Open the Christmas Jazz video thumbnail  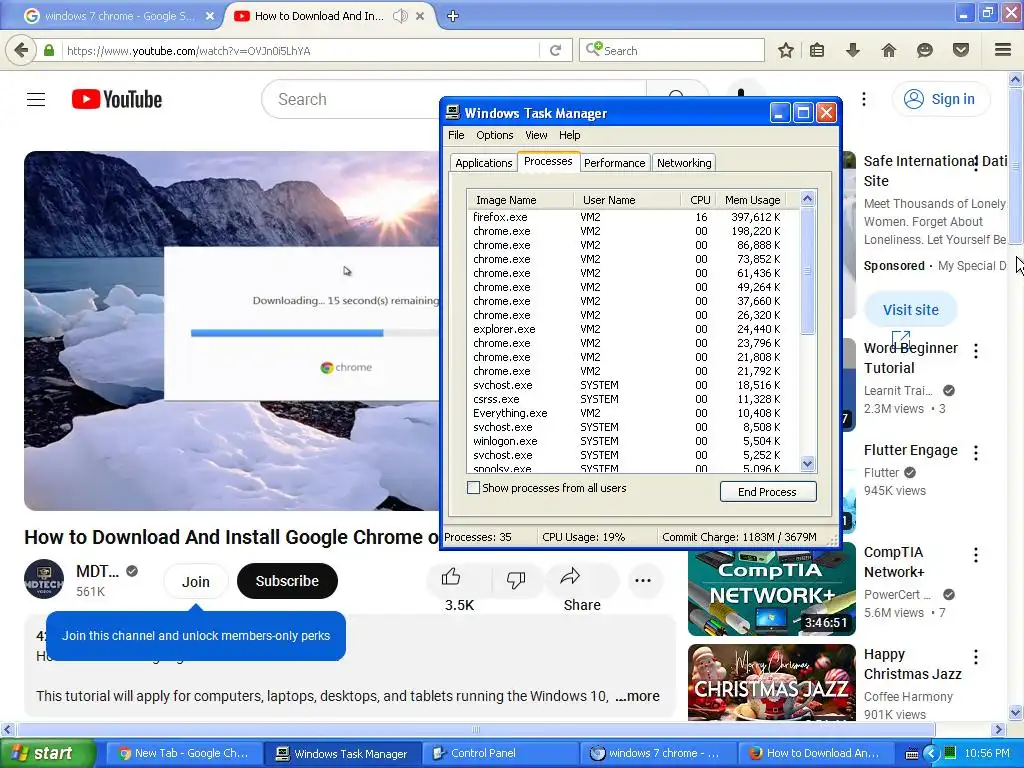pyautogui.click(x=771, y=682)
